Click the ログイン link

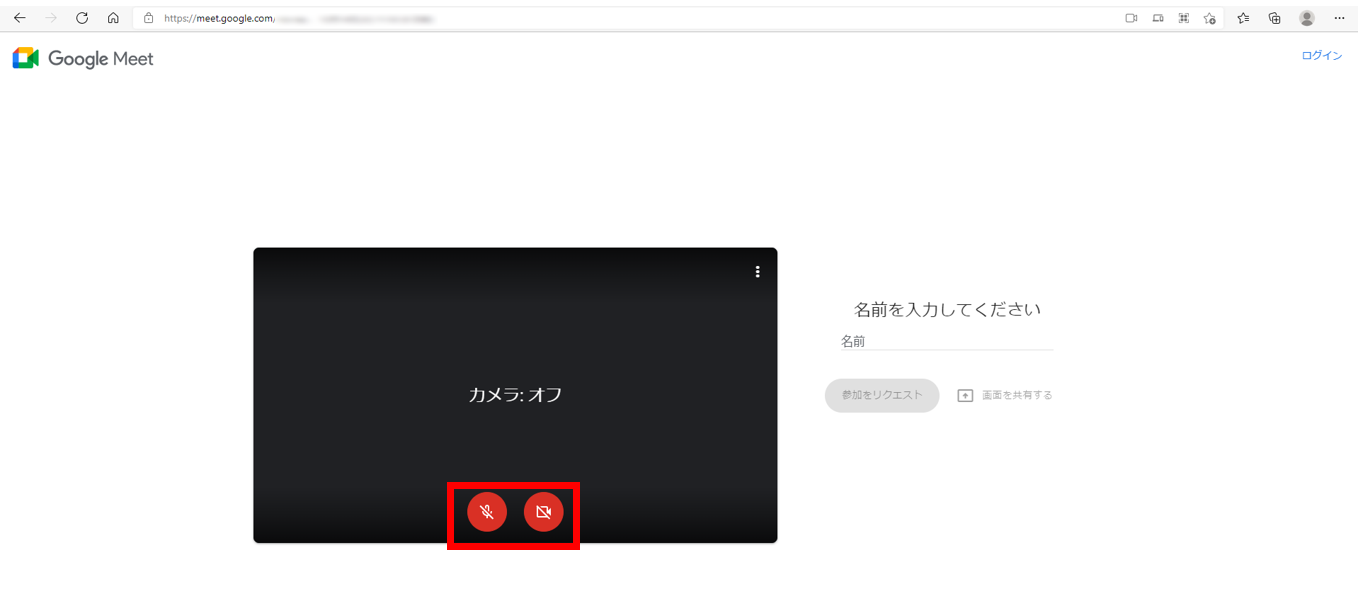(1321, 56)
